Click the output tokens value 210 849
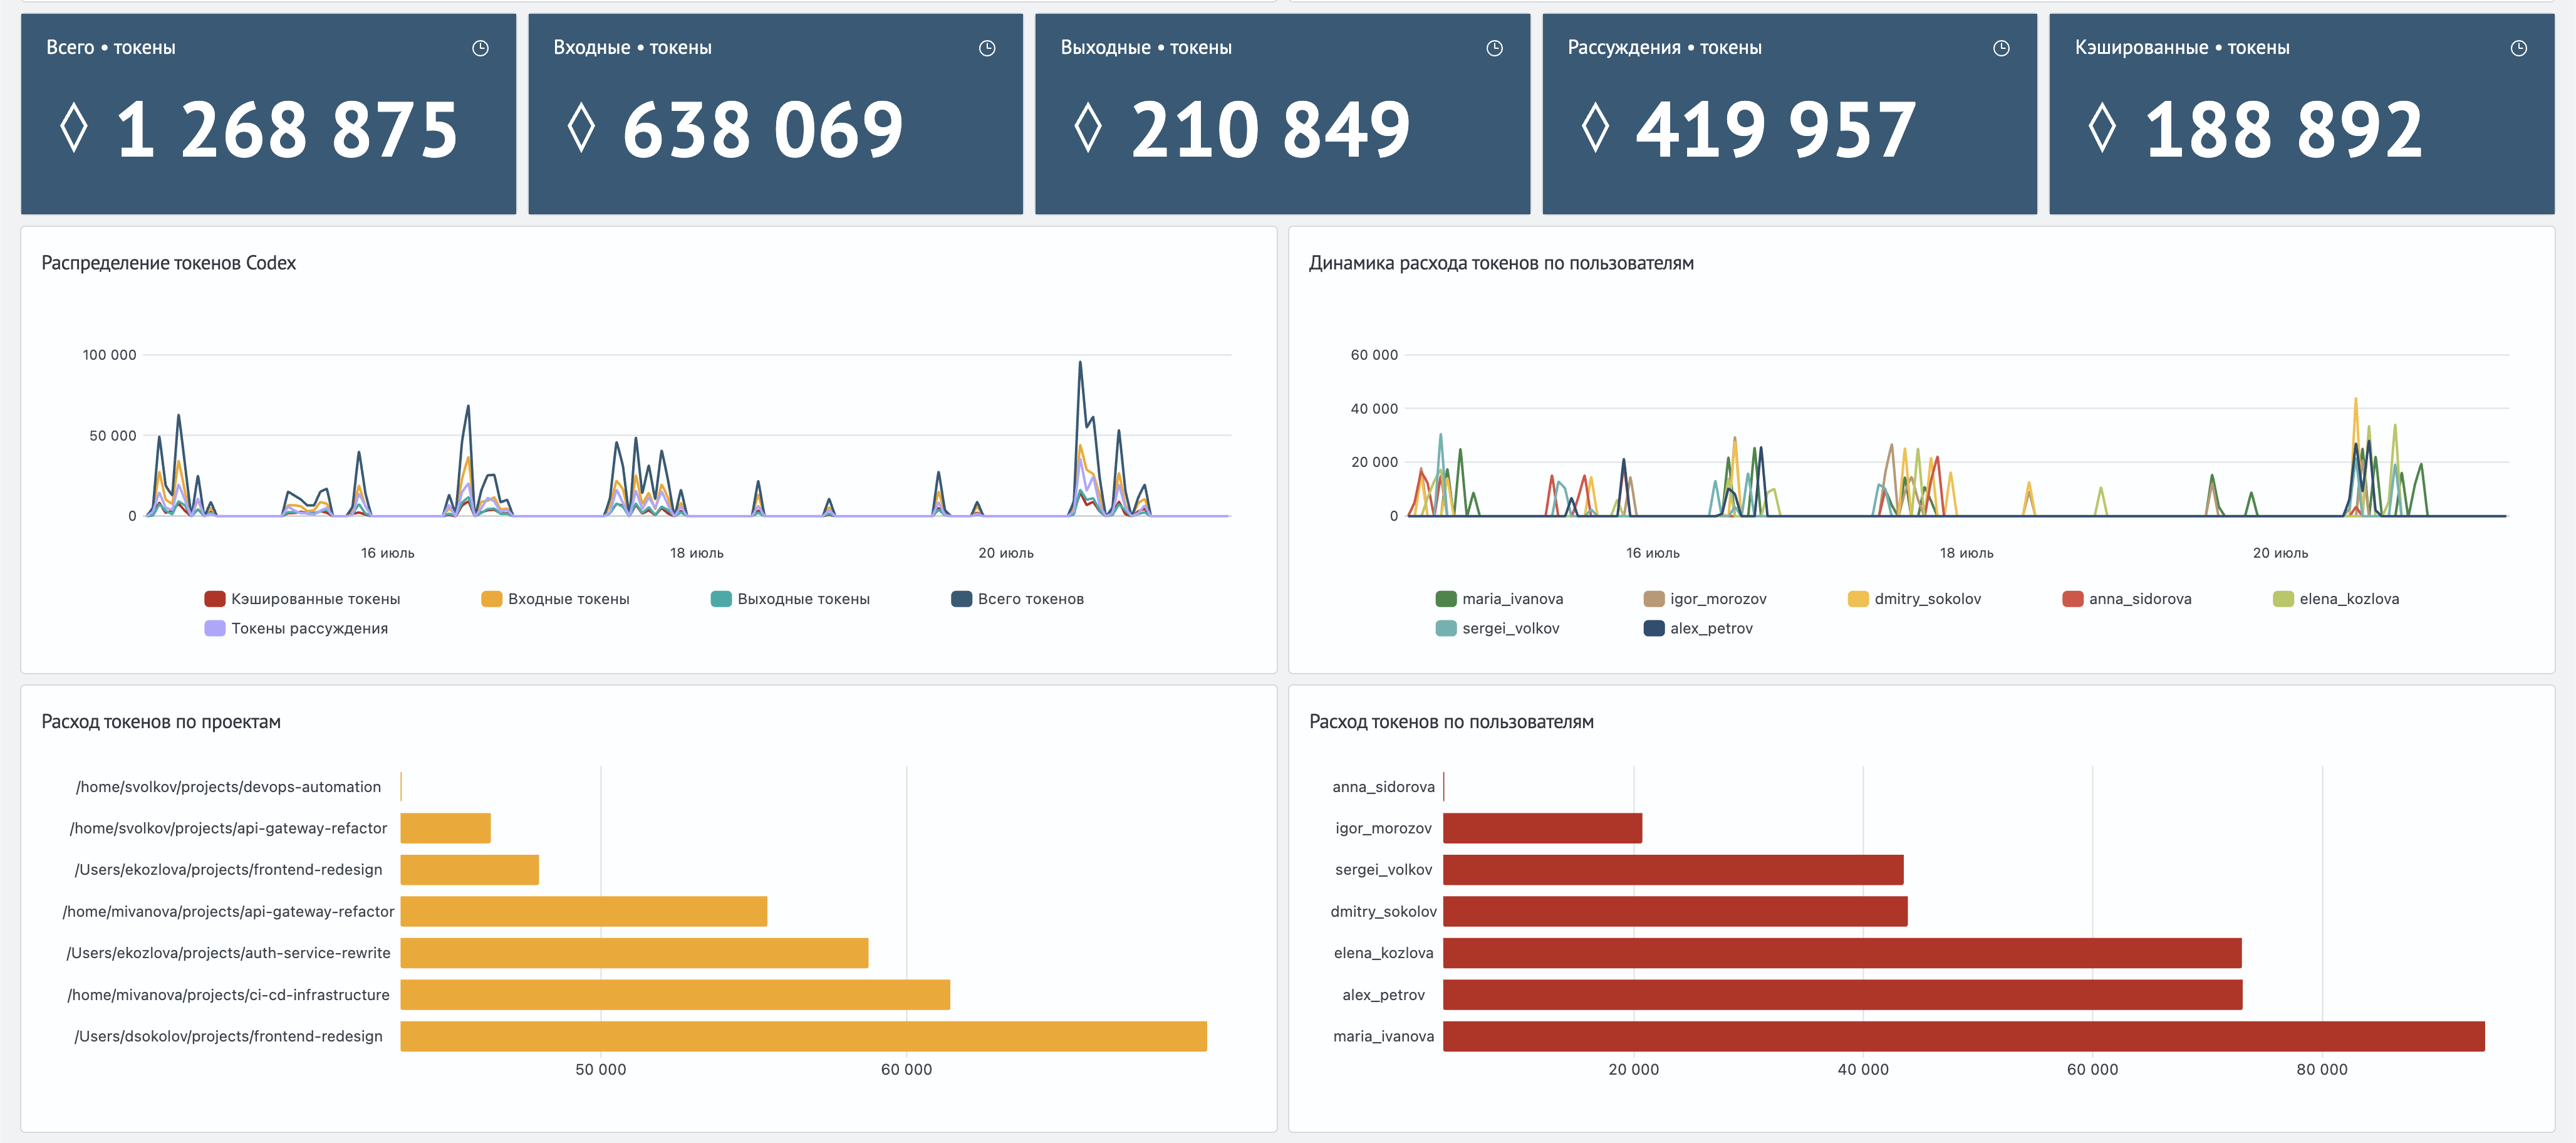The width and height of the screenshot is (2576, 1143). [1271, 130]
